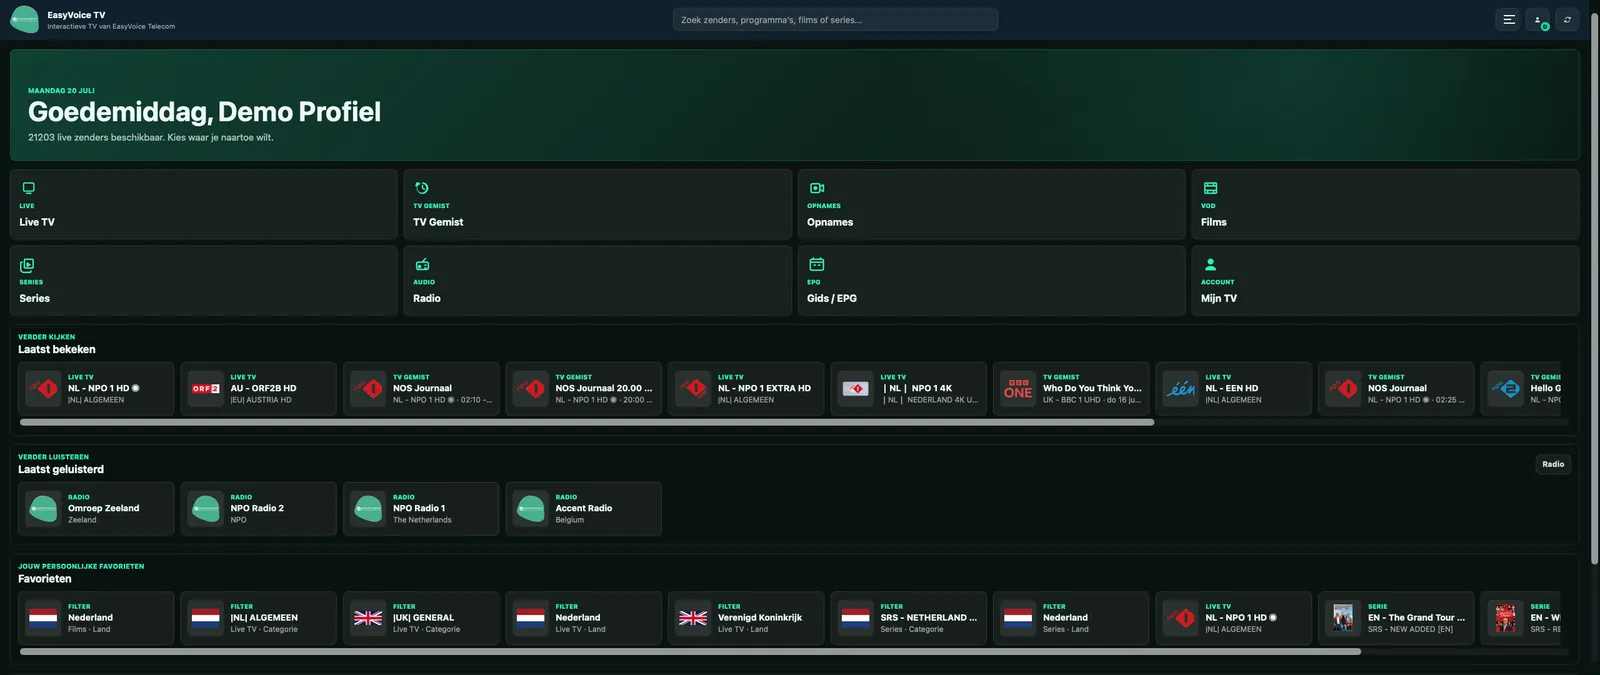1600x675 pixels.
Task: Open |UK| GENERAL favorite filter
Action: point(421,618)
